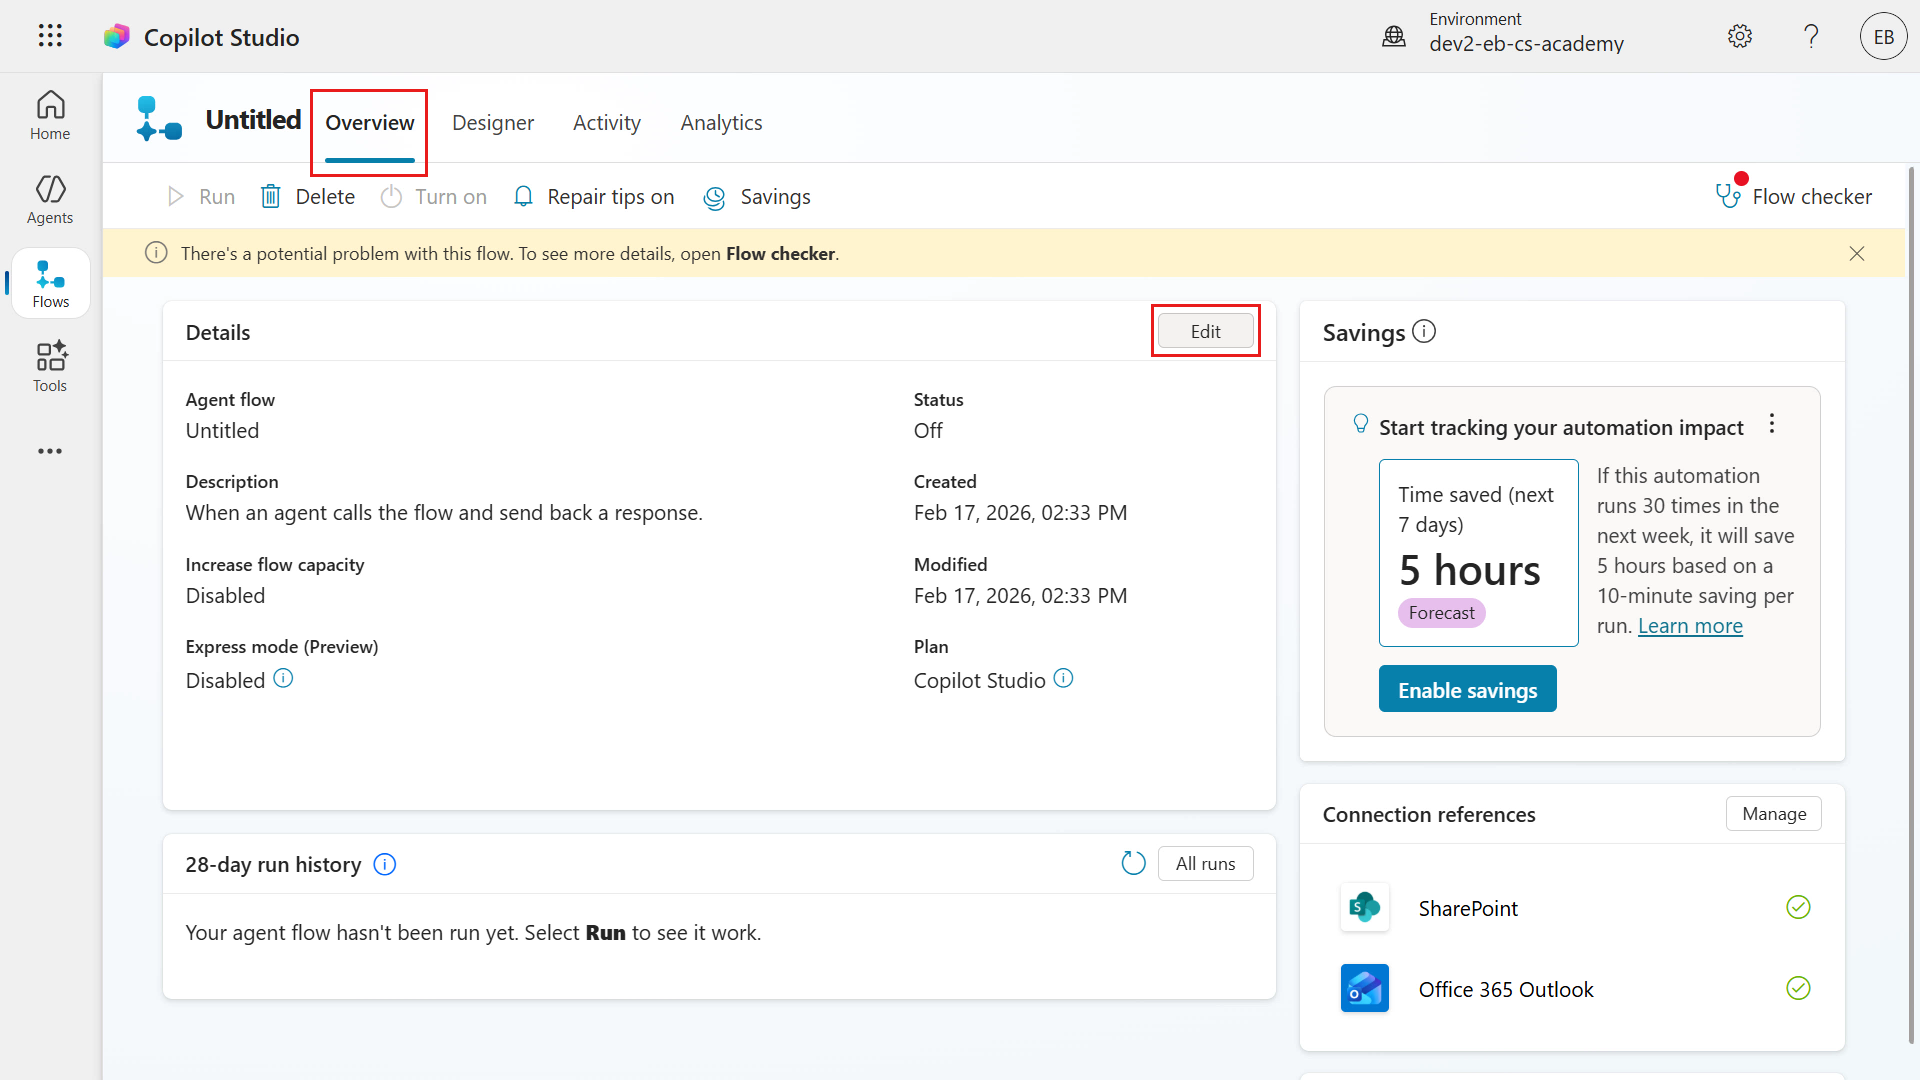
Task: Open Settings gear in header
Action: [1740, 36]
